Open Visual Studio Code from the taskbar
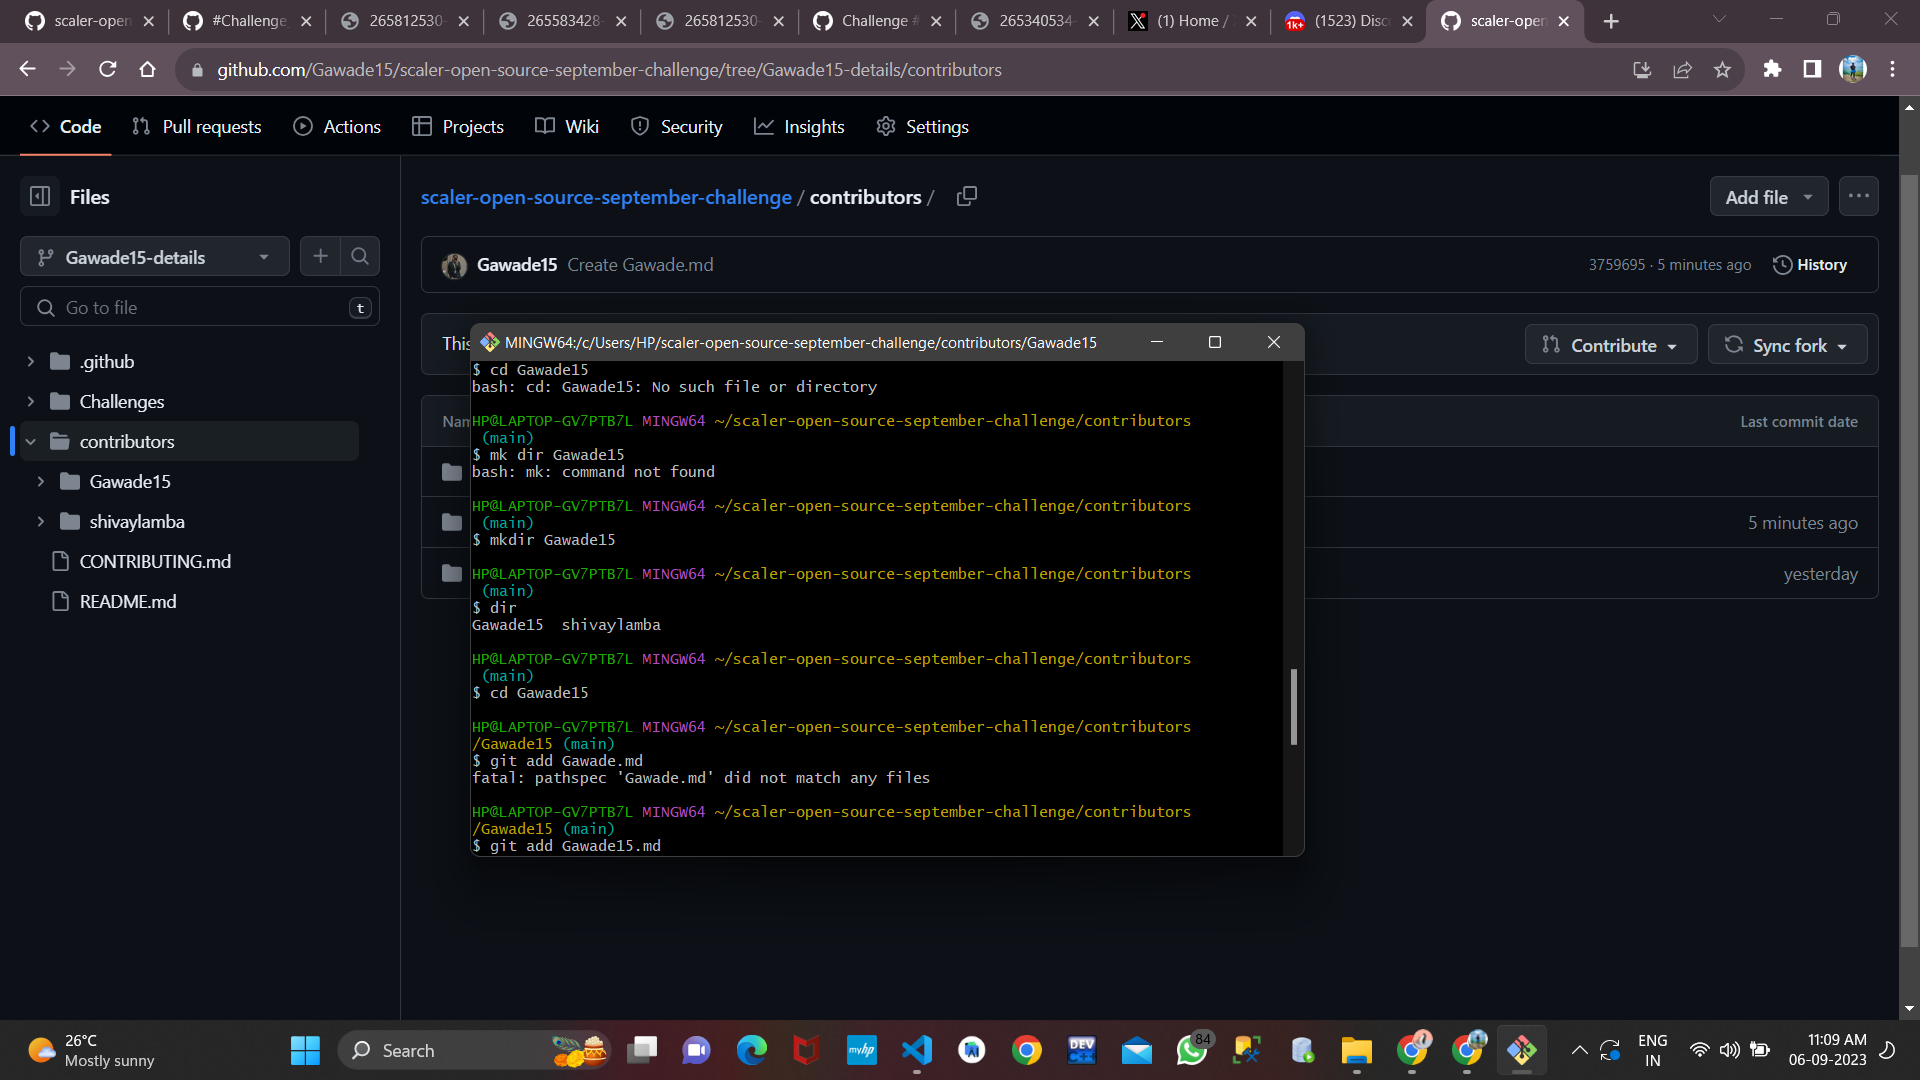The height and width of the screenshot is (1080, 1920). 917,1050
